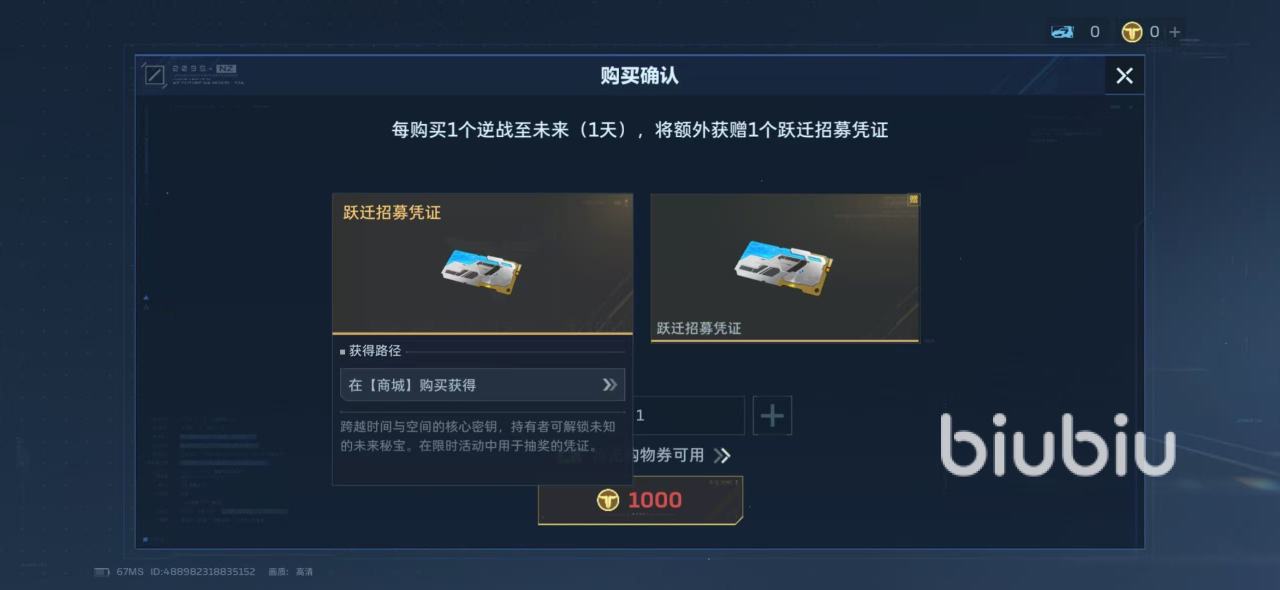Image resolution: width=1280 pixels, height=590 pixels.
Task: Add more gold coins with plus icon
Action: coord(1175,32)
